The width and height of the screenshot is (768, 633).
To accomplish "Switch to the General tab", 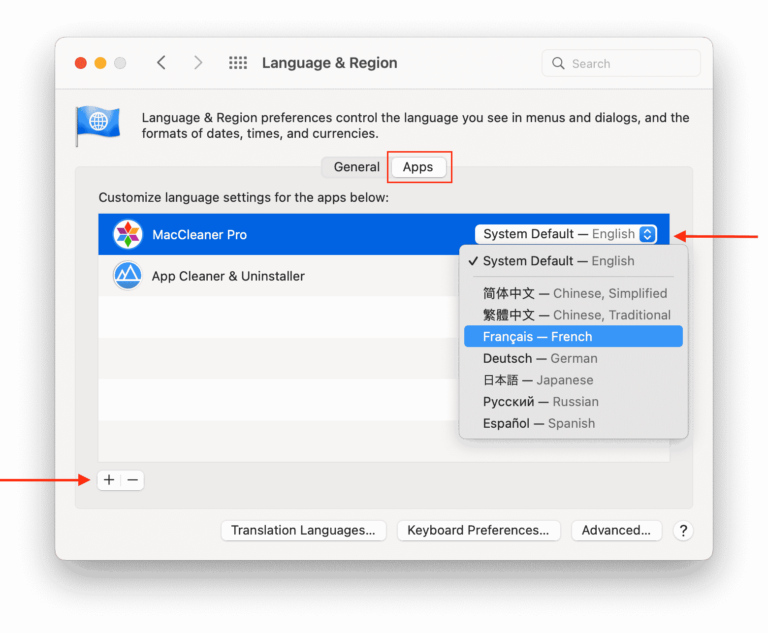I will tap(356, 167).
